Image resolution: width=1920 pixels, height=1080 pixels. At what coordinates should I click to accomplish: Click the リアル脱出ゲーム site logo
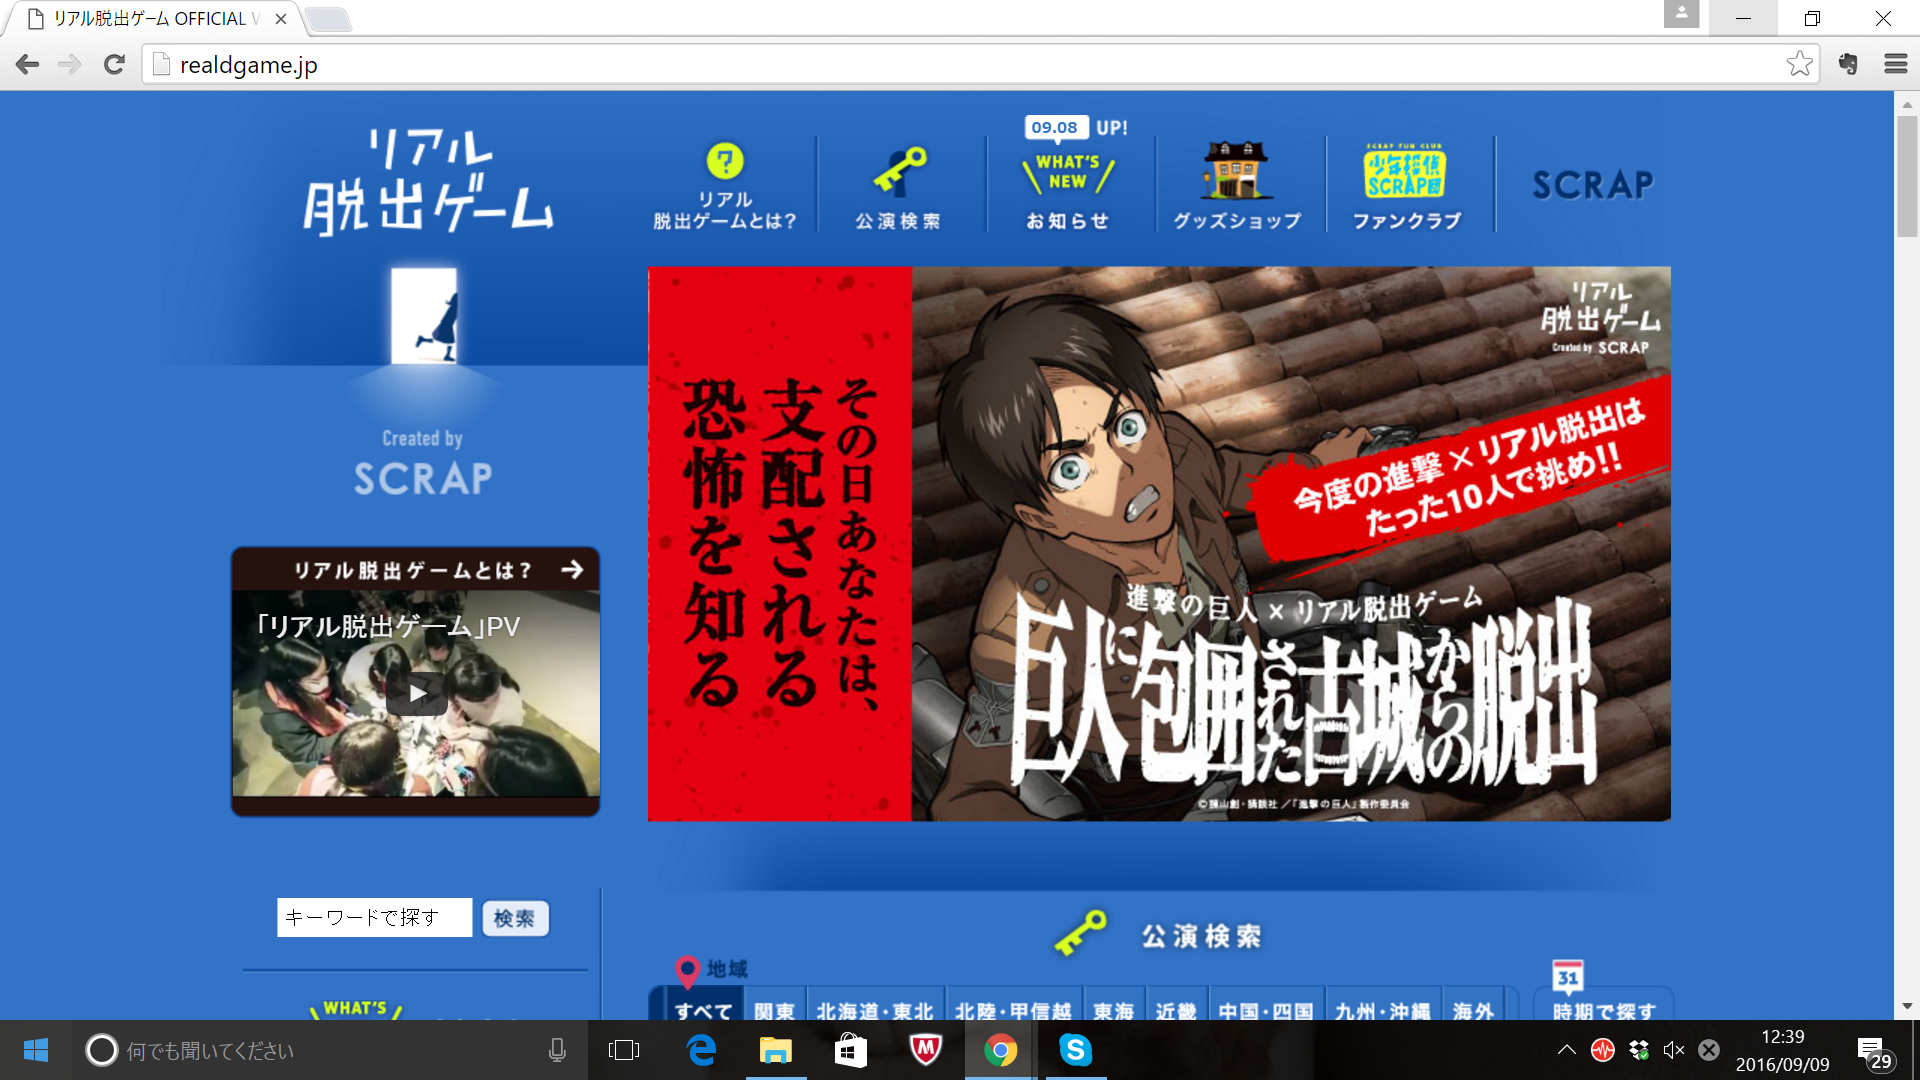pos(428,181)
